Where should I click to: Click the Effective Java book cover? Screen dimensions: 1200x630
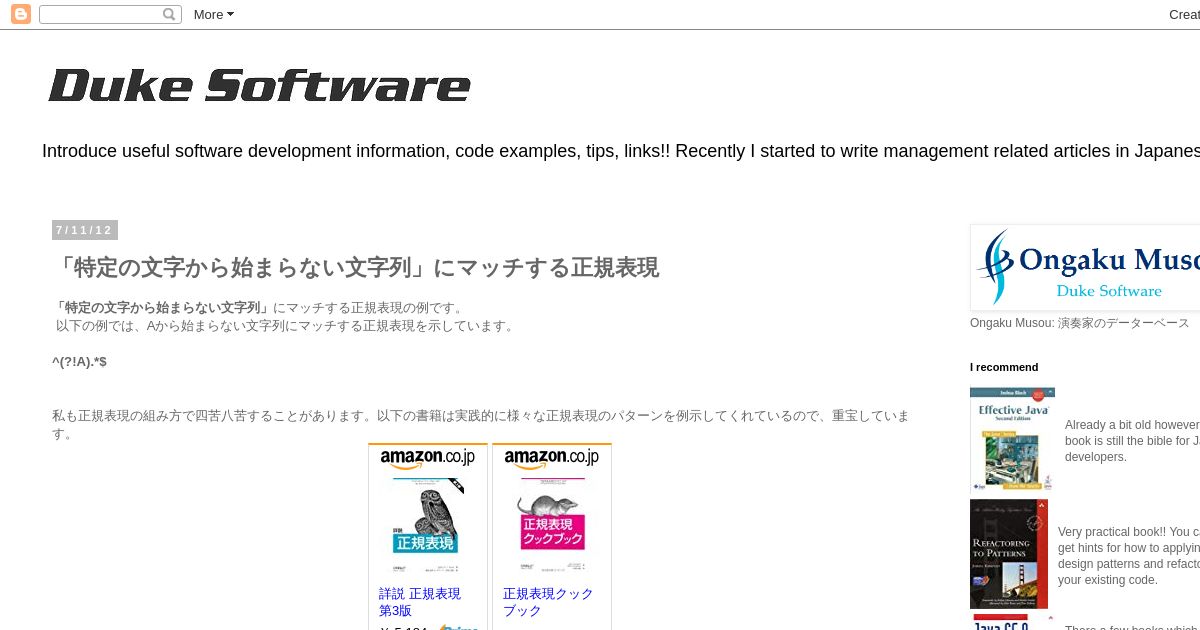tap(1012, 439)
